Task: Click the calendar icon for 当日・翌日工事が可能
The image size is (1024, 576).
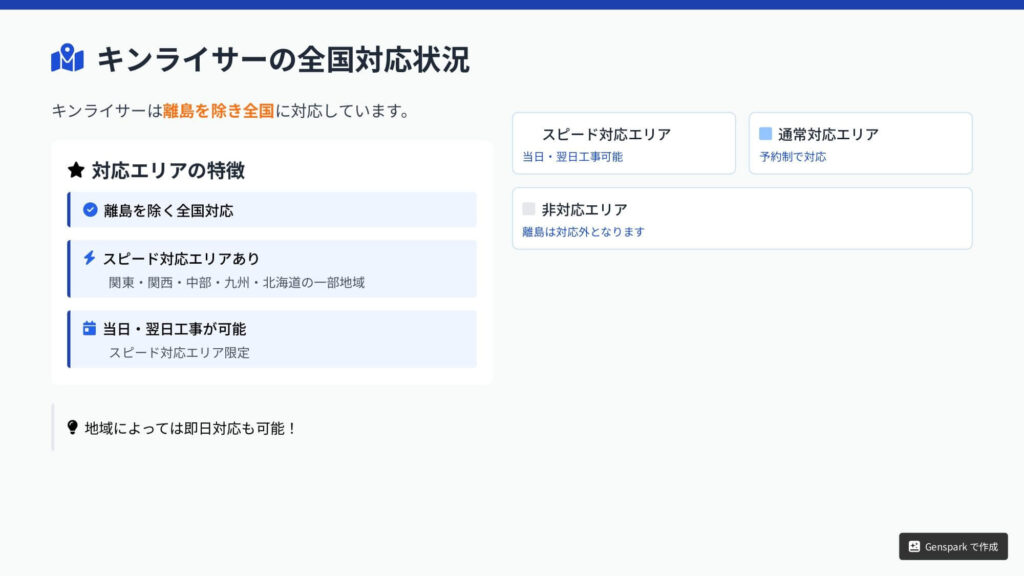Action: (x=89, y=328)
